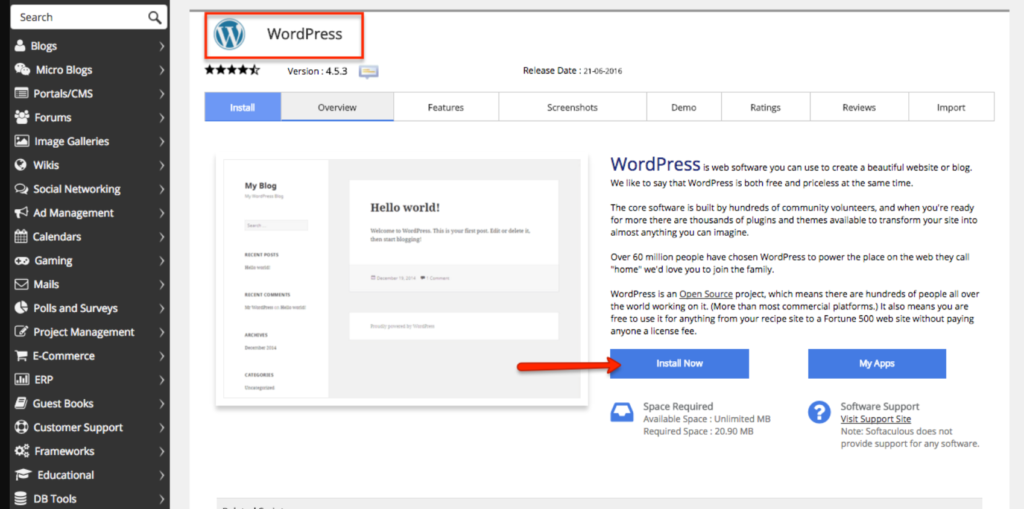Screen dimensions: 1024x509
Task: Expand the Forums category chevron
Action: [x=161, y=118]
